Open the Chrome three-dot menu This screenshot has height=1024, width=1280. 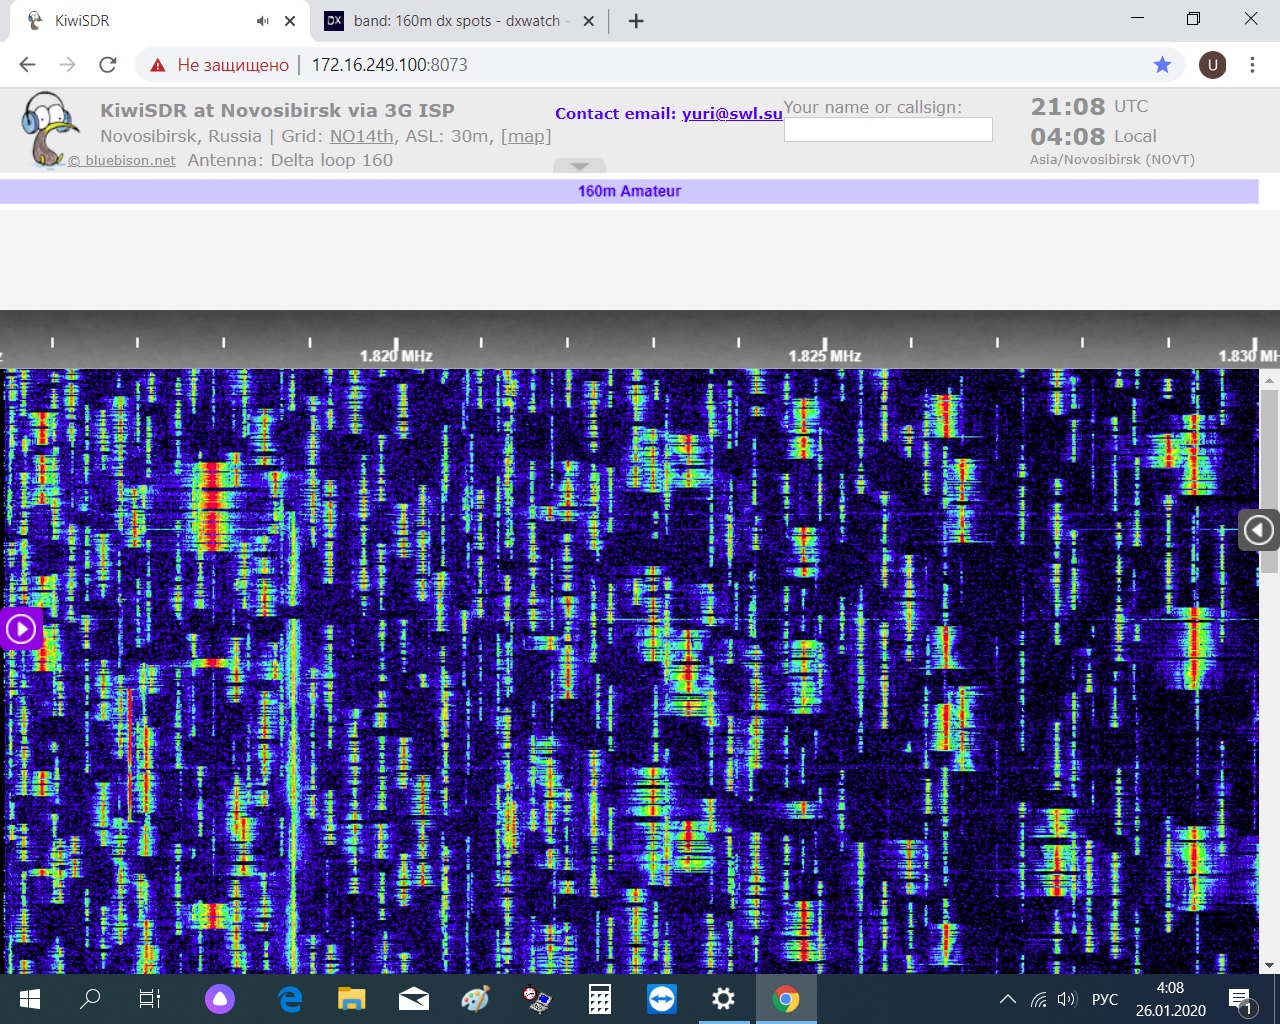point(1252,65)
